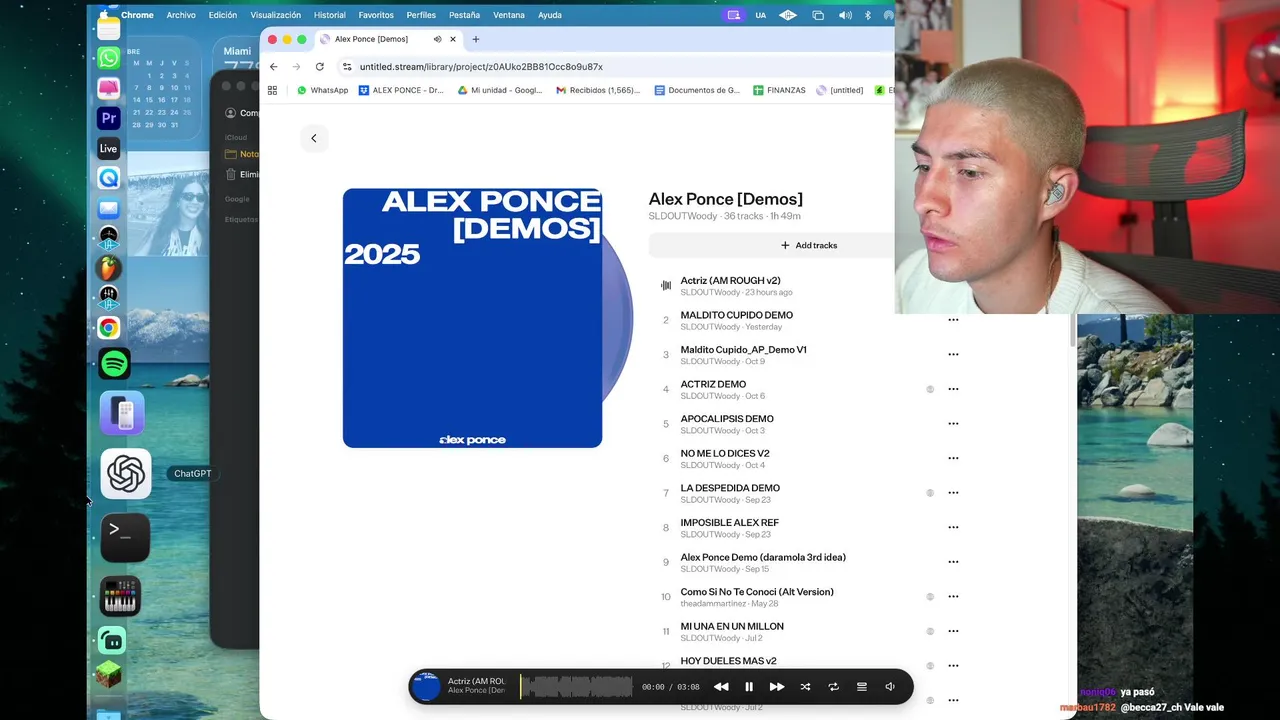Open more options for Maldito Cupido_AP_Demo V1
1280x720 pixels.
click(x=953, y=354)
